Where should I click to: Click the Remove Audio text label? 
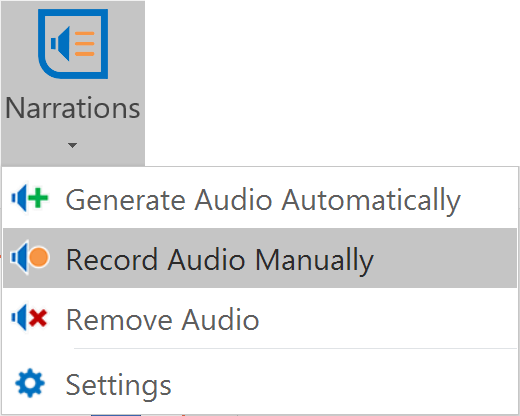click(163, 320)
